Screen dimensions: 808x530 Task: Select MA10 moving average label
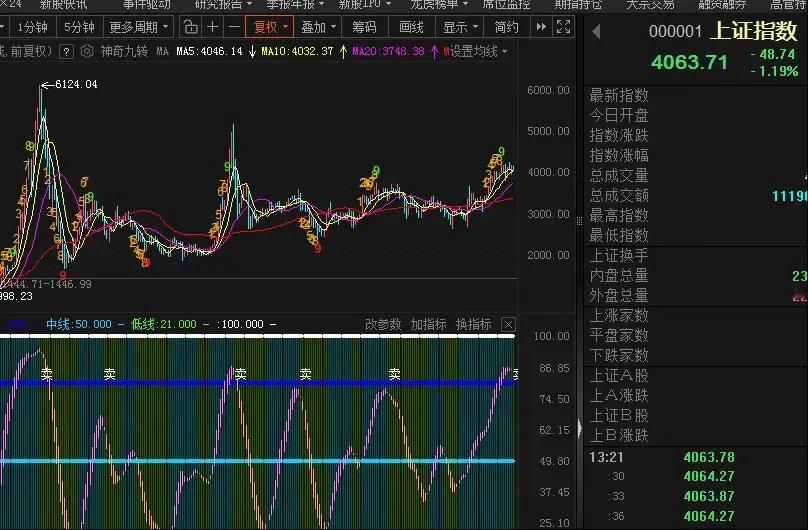click(x=297, y=52)
